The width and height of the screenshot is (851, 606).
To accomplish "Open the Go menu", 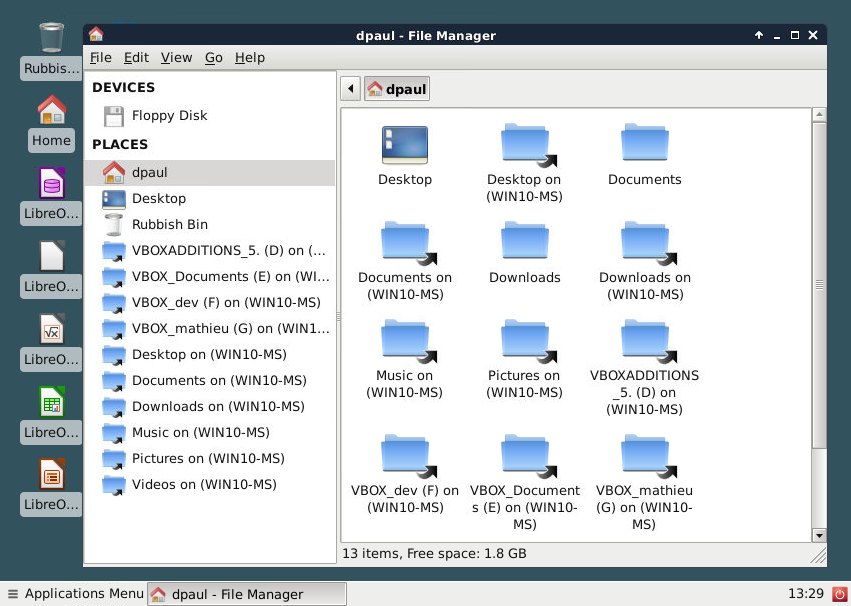I will pos(213,57).
